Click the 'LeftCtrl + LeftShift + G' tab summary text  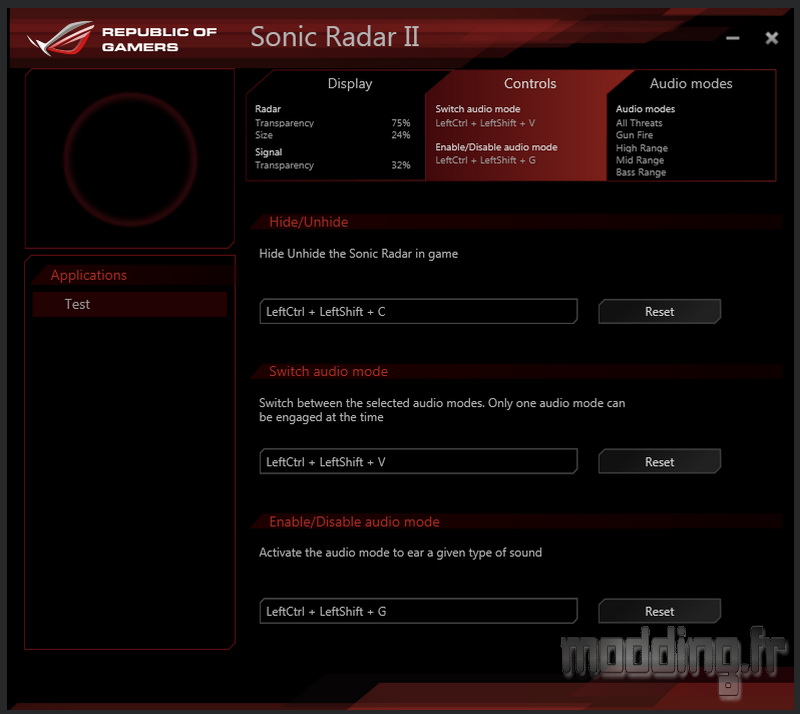click(x=485, y=160)
